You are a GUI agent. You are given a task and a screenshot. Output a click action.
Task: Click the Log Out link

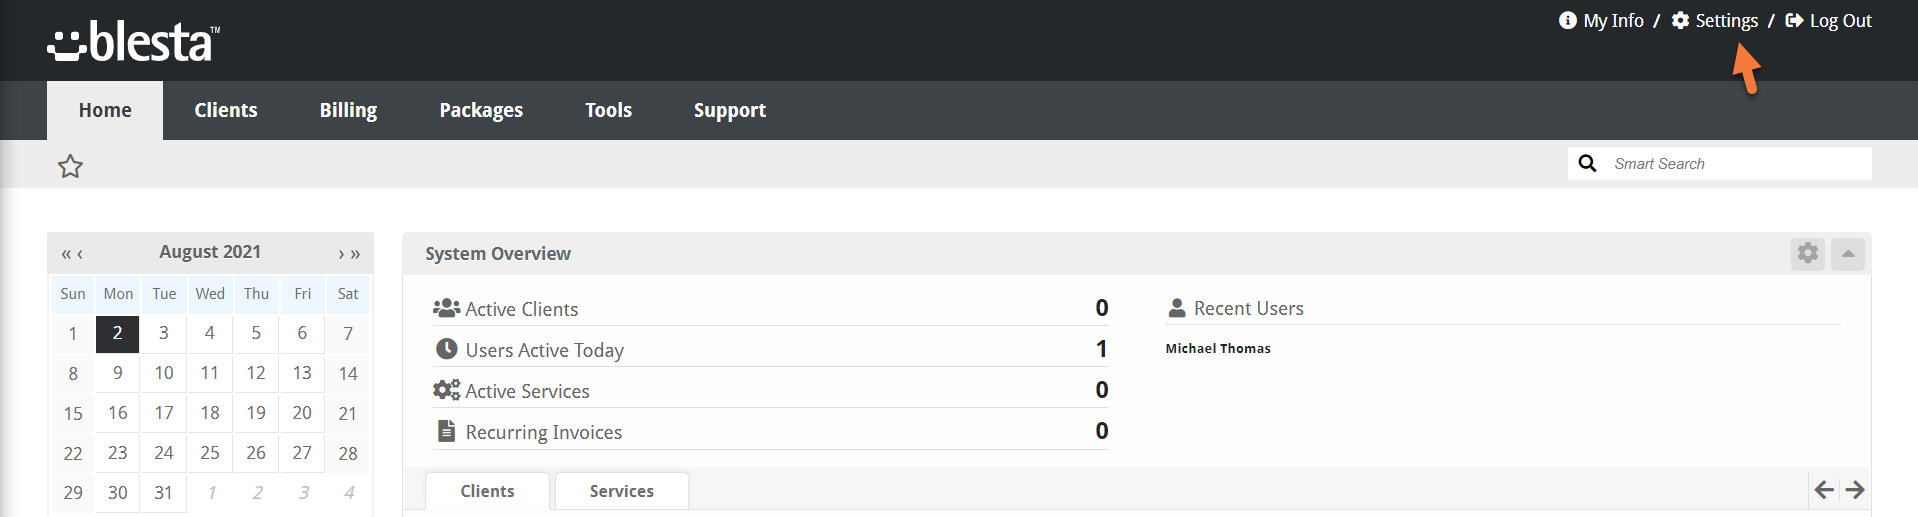(x=1839, y=21)
